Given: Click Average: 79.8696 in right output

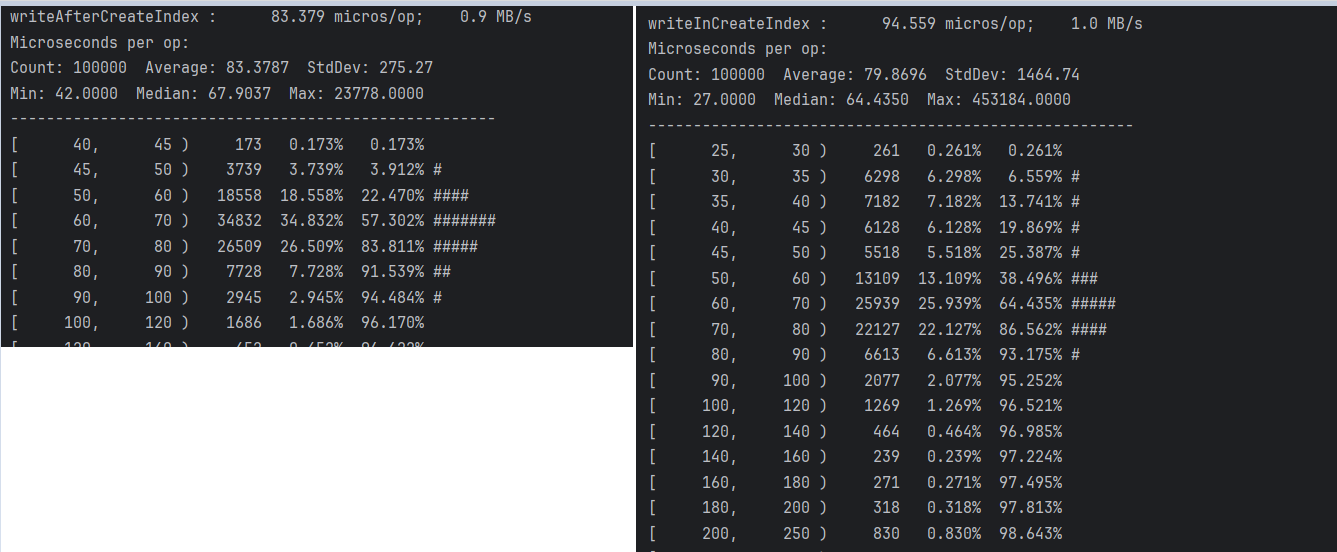Looking at the screenshot, I should (x=855, y=75).
